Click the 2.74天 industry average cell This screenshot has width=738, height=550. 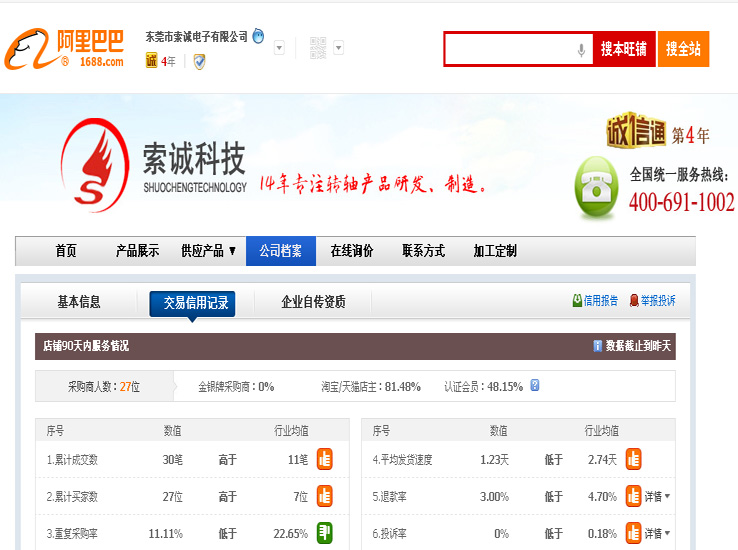602,460
